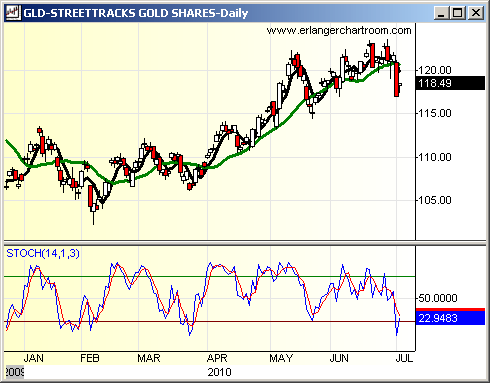This screenshot has height=383, width=490.
Task: Click the 115.00 price axis label
Action: pos(435,113)
